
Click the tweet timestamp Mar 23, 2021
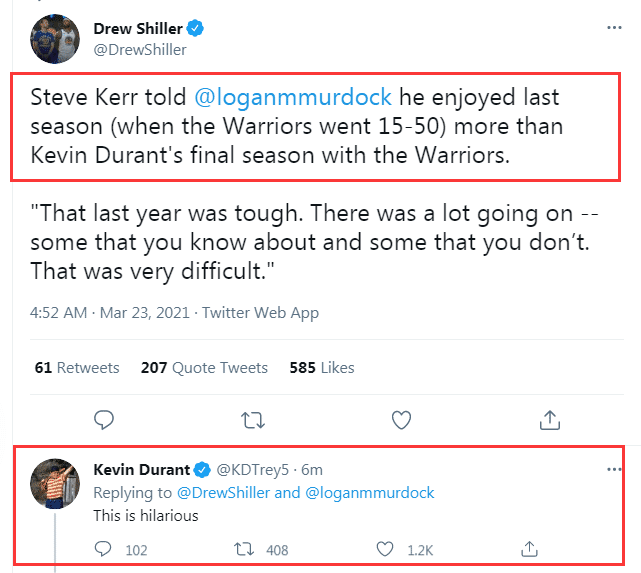tap(145, 312)
